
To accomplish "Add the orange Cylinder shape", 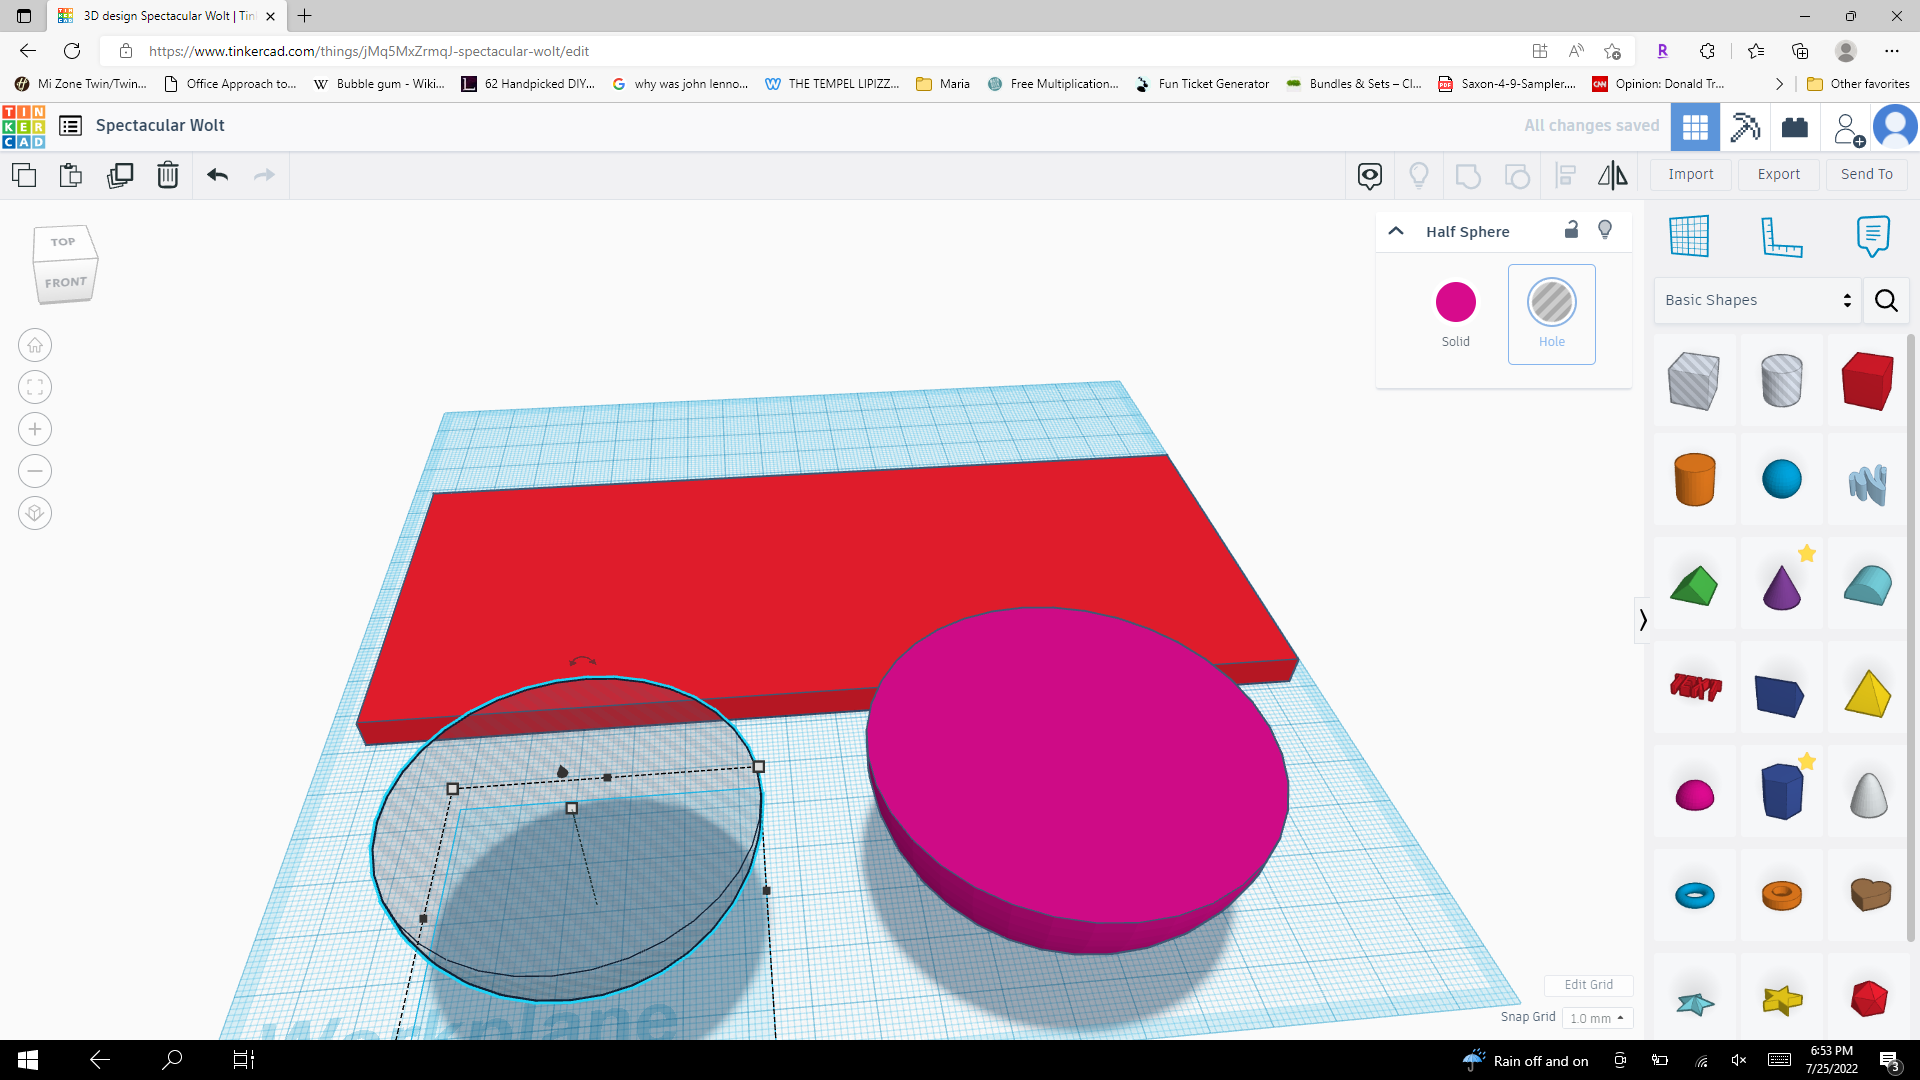I will click(x=1695, y=479).
